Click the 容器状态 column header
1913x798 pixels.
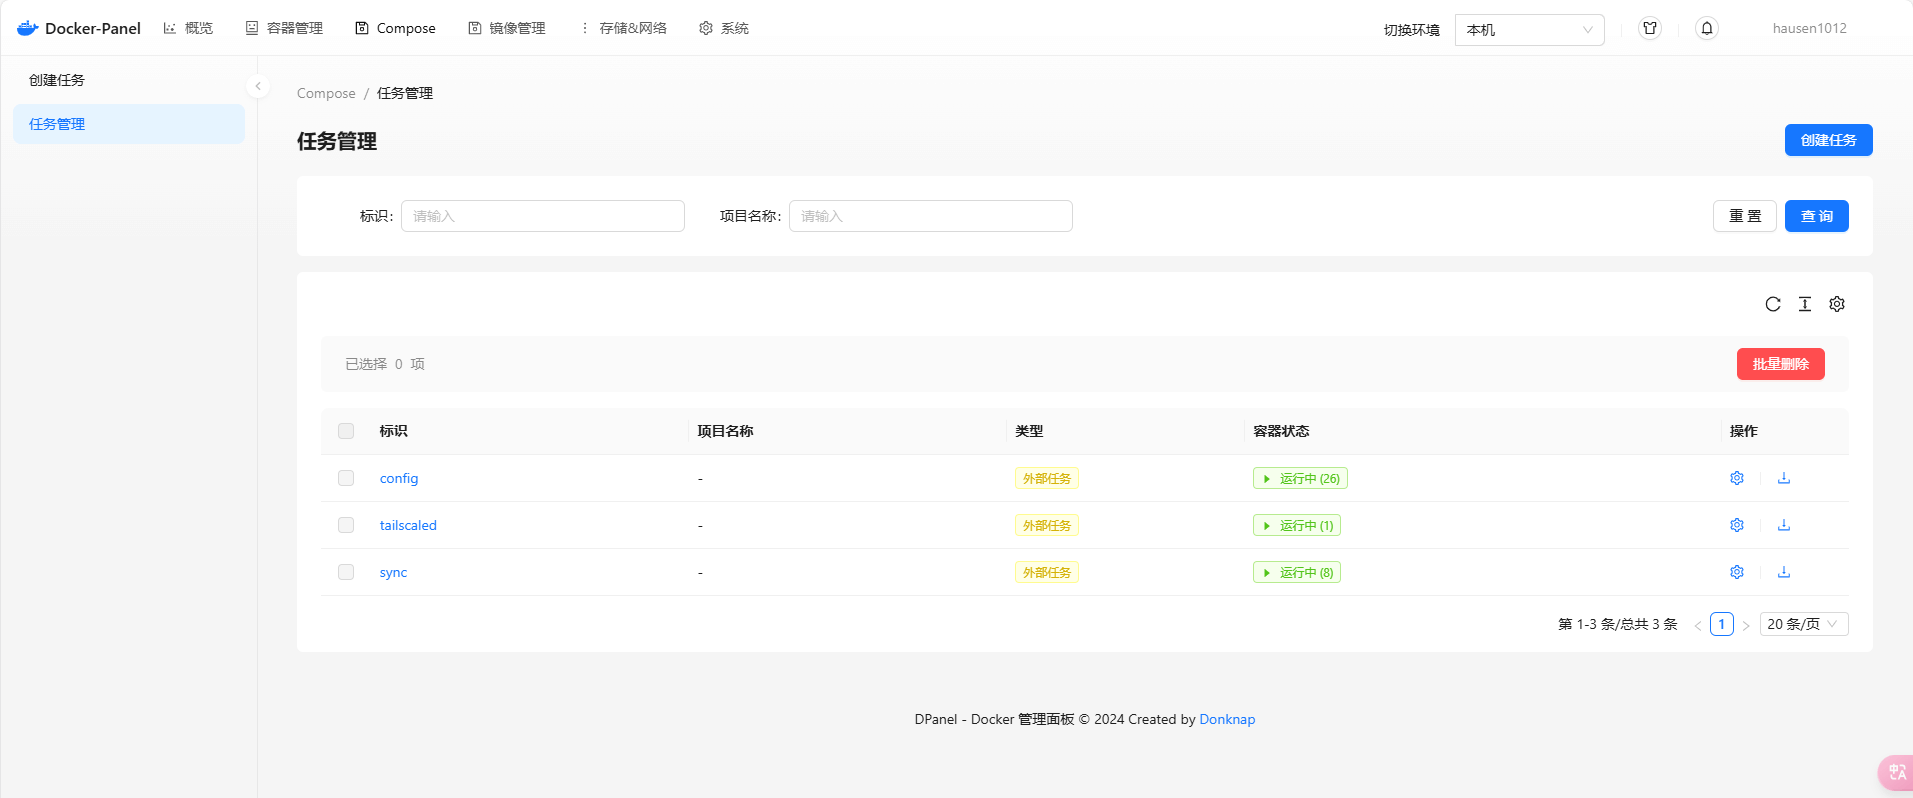1281,431
